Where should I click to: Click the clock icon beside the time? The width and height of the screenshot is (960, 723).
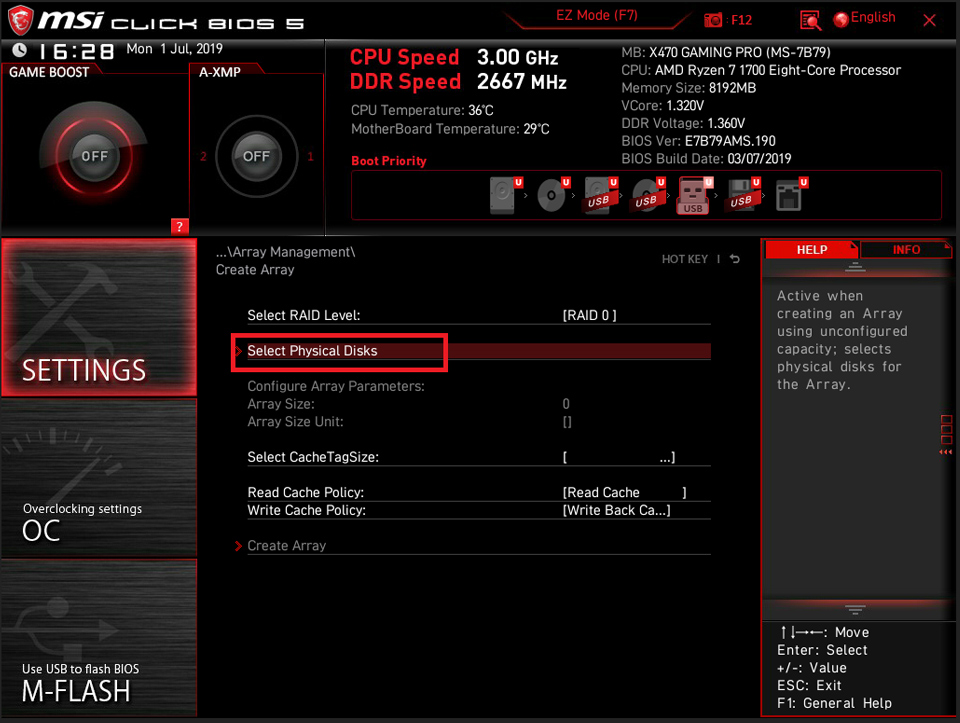19,50
